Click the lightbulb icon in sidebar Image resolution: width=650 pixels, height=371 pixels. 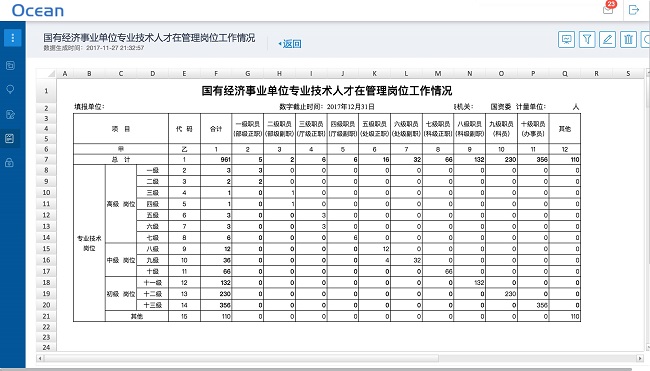pos(10,90)
